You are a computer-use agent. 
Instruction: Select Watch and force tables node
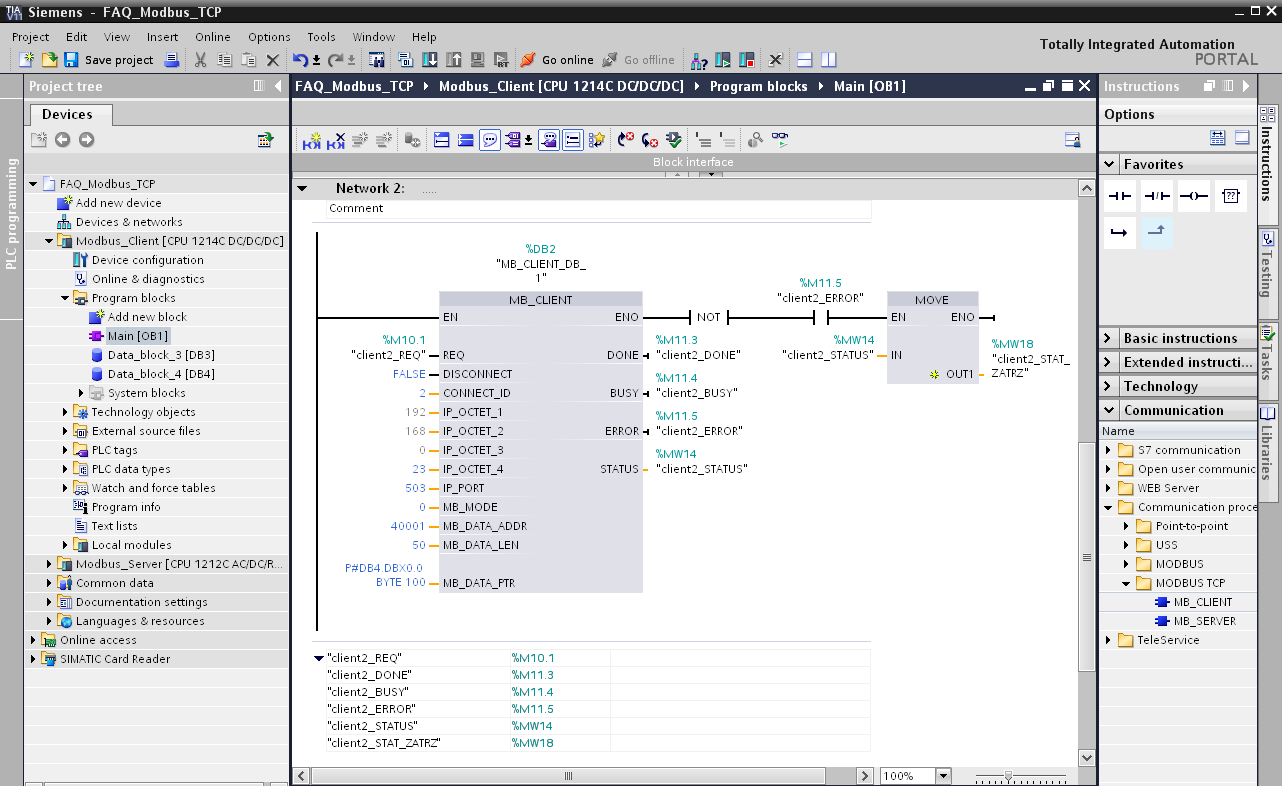pos(153,488)
